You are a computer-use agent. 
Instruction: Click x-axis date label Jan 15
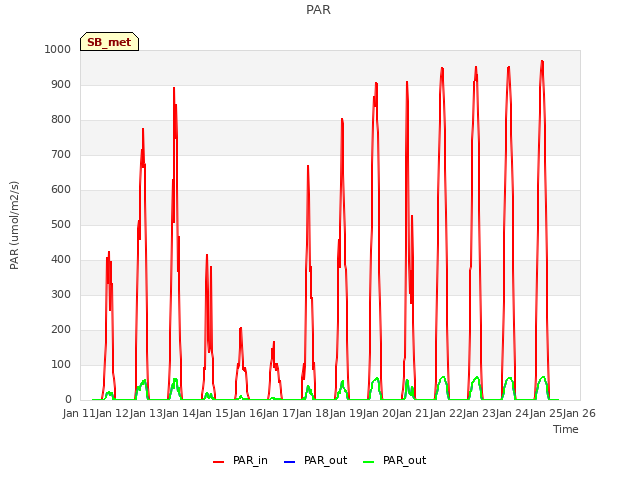pos(212,413)
